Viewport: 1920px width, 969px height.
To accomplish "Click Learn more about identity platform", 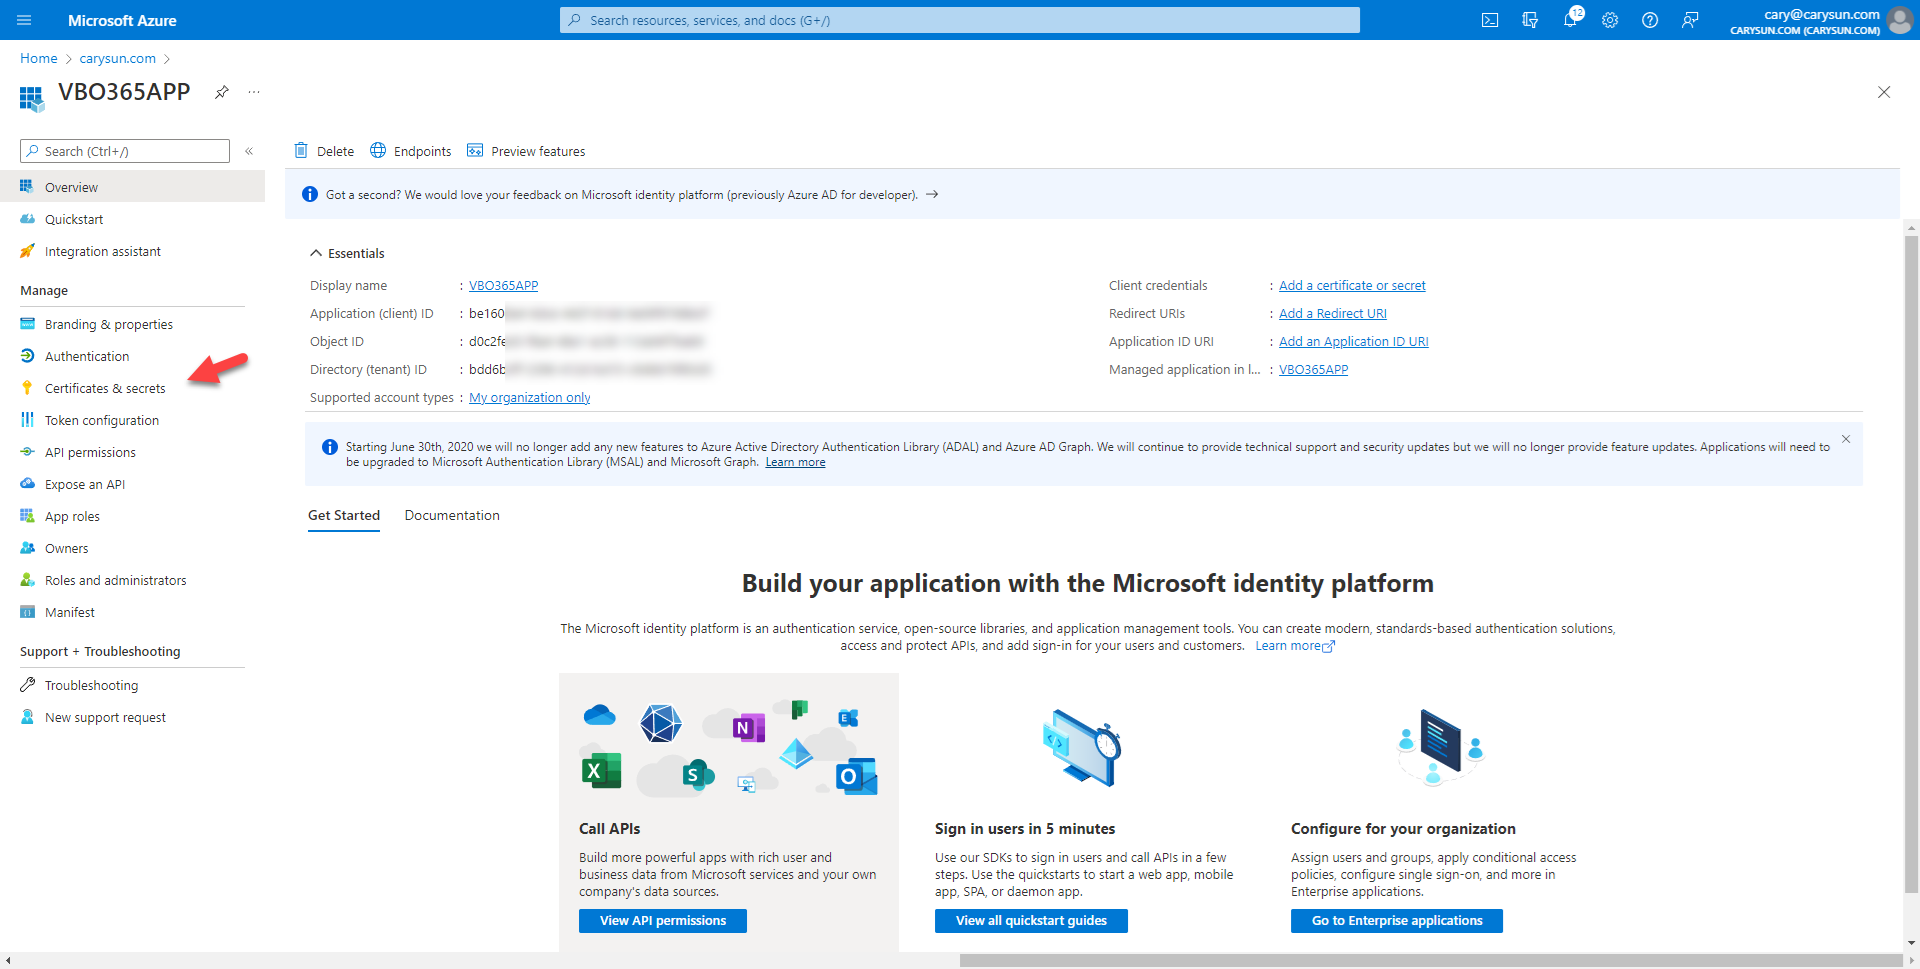I will point(1295,646).
